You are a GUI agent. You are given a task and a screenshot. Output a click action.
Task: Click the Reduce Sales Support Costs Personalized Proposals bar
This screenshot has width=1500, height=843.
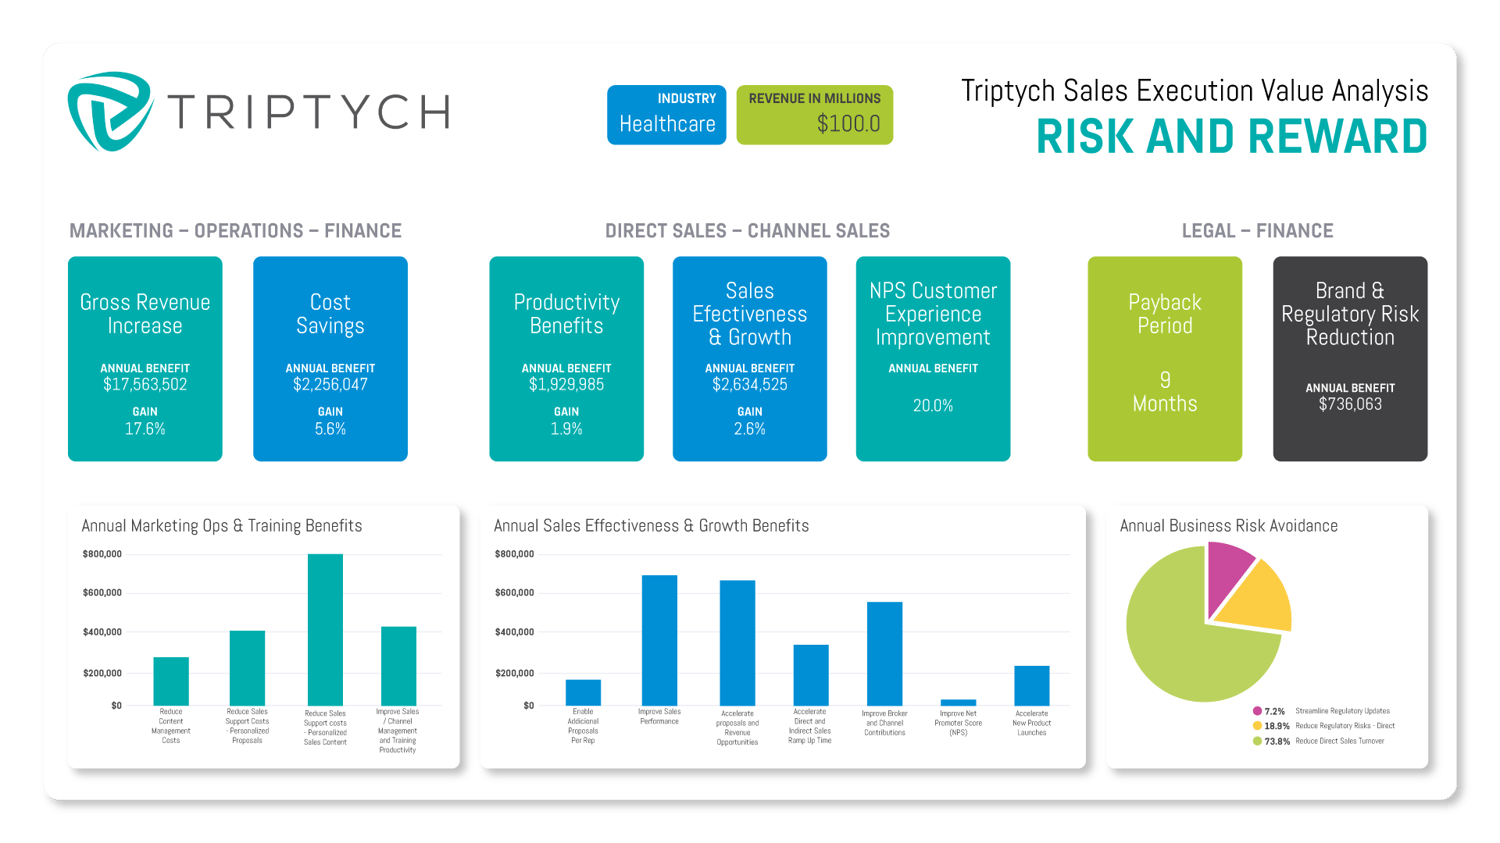point(247,668)
